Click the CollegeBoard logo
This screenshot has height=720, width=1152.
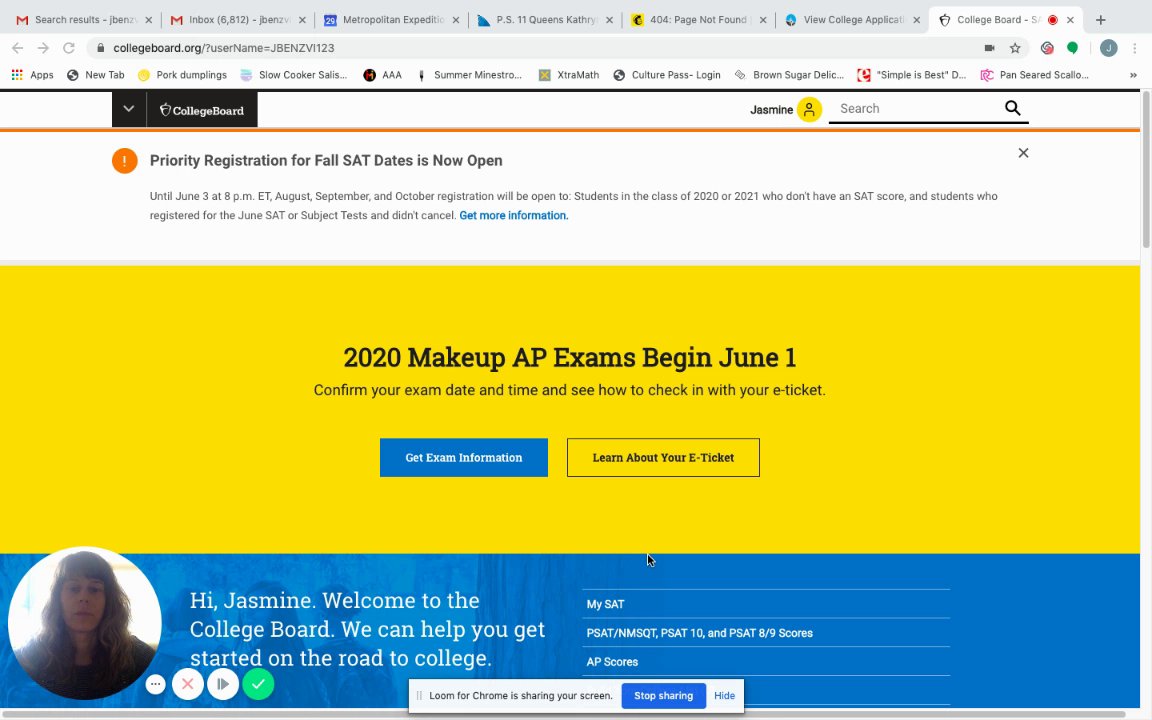pyautogui.click(x=202, y=110)
